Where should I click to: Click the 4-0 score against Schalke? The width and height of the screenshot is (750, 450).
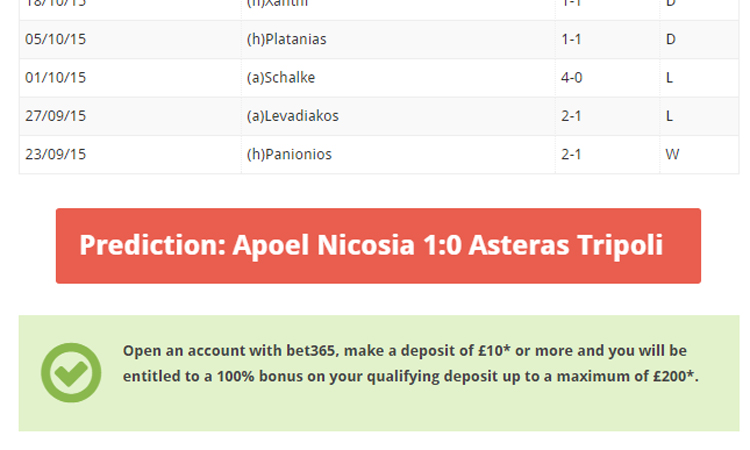[607, 77]
